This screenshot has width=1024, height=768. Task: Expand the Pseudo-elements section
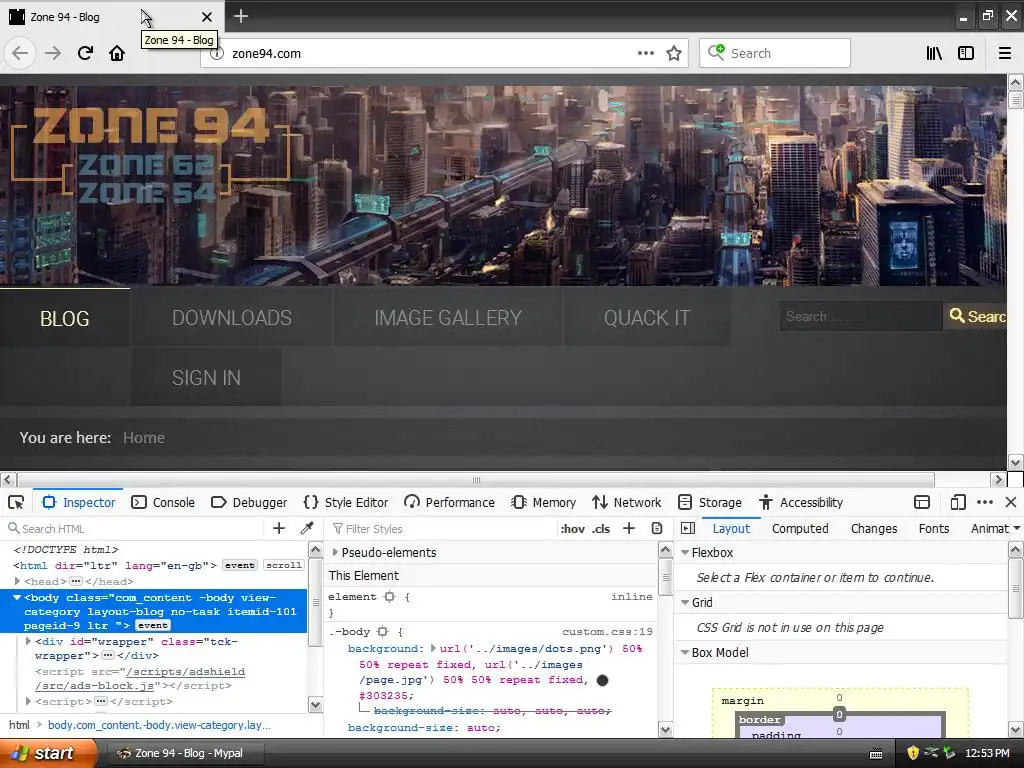335,552
